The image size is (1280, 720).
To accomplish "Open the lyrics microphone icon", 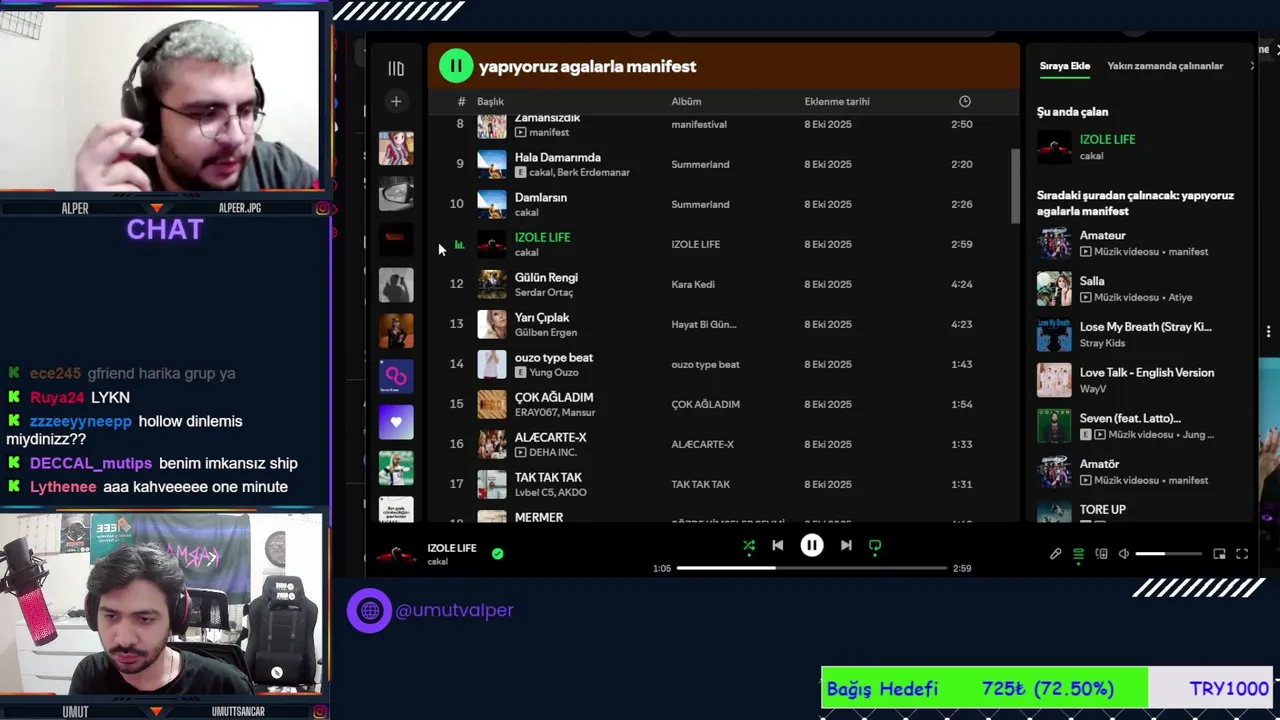I will 1055,554.
